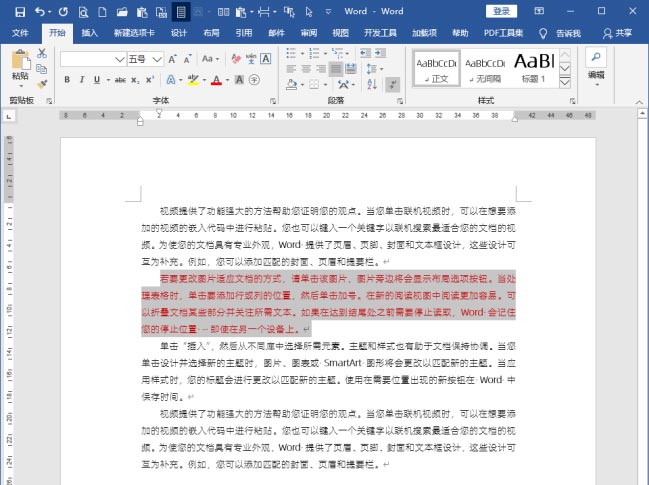Sort the selected paragraphs
The height and width of the screenshot is (485, 649).
pos(372,84)
